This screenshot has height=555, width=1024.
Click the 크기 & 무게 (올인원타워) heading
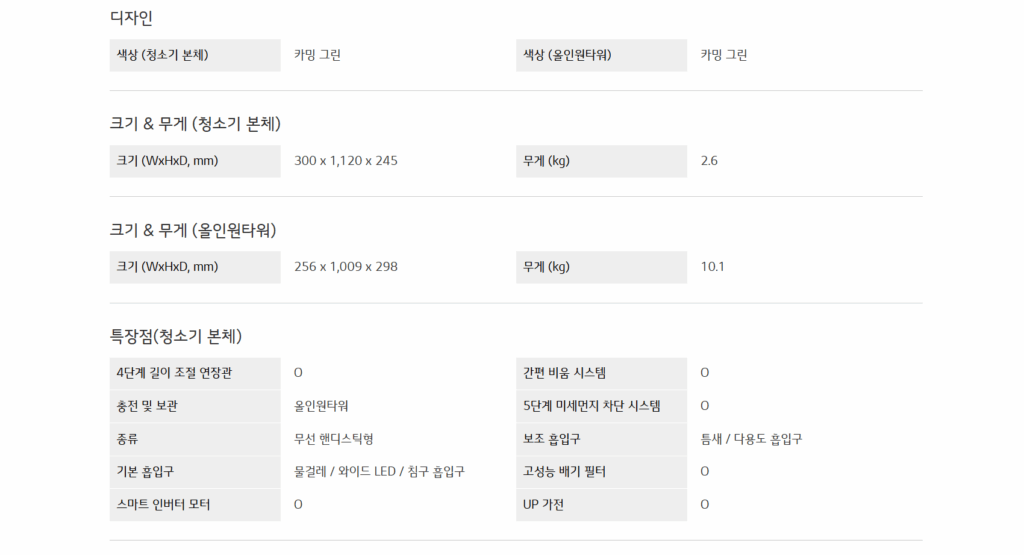192,230
